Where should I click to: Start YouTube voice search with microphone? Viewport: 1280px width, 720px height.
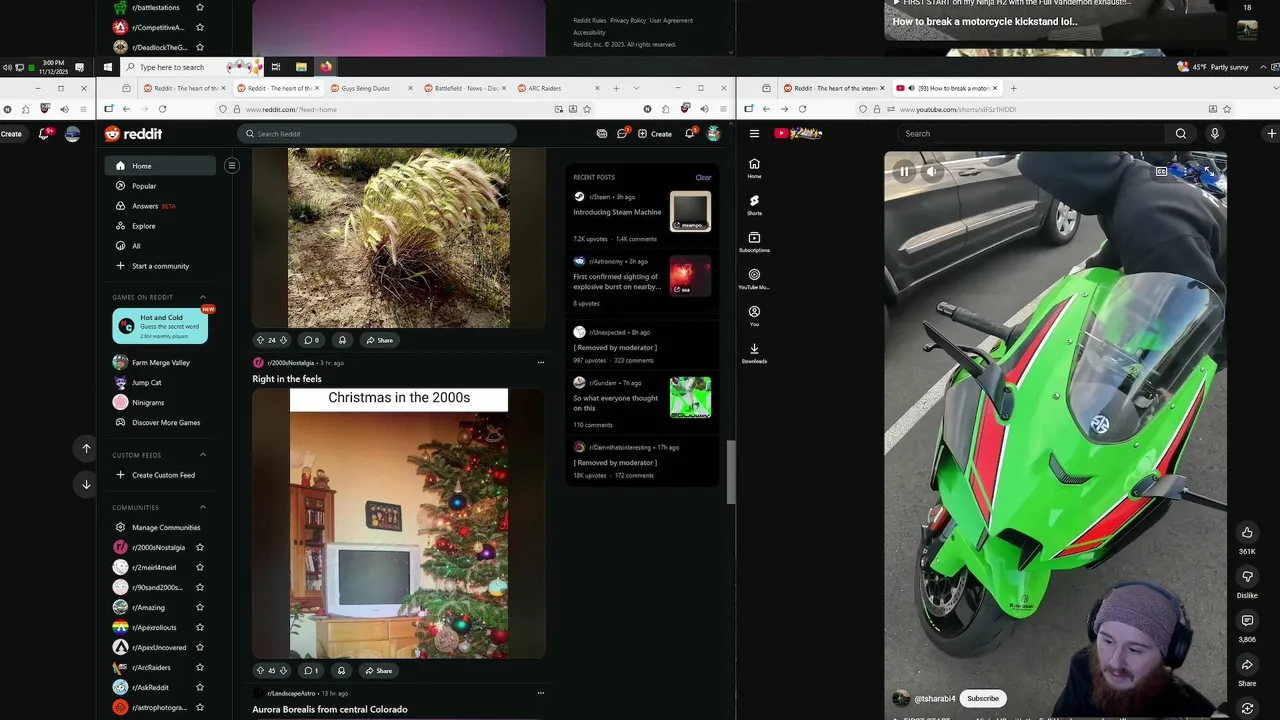pyautogui.click(x=1214, y=133)
